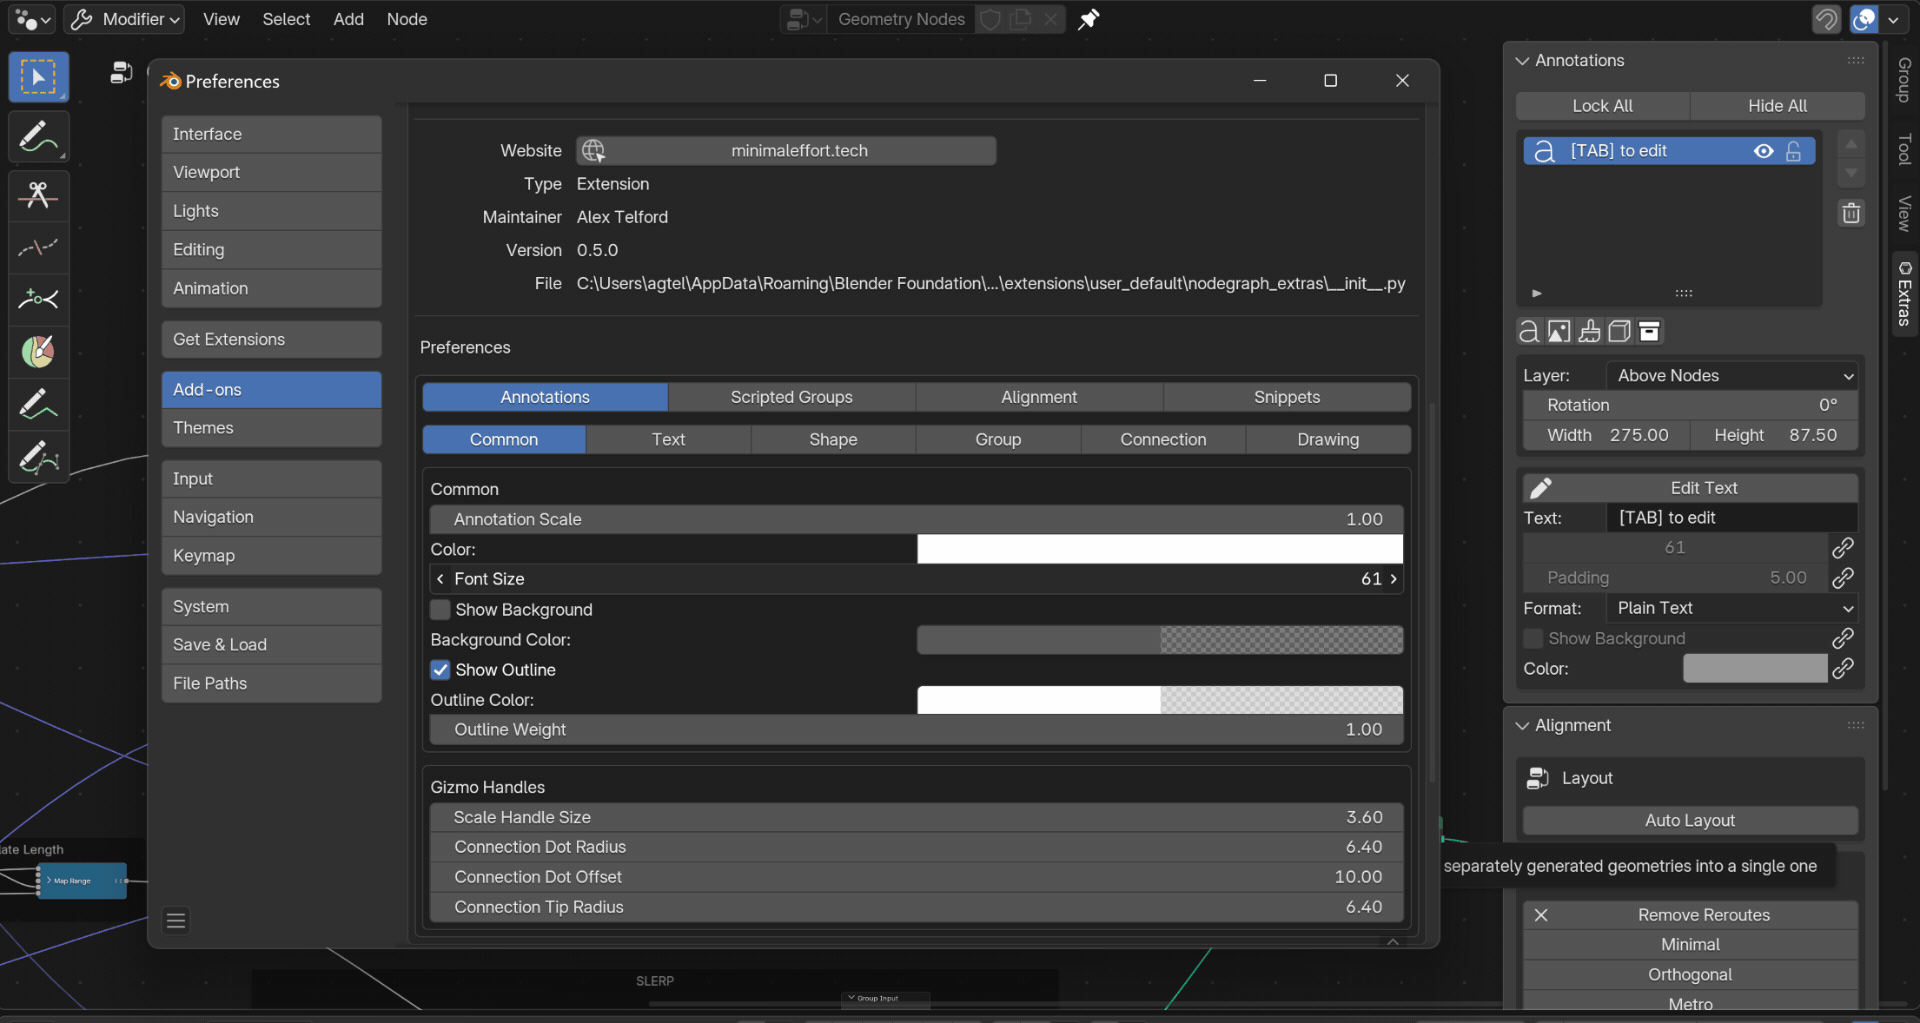This screenshot has height=1023, width=1920.
Task: Click the Lock All button
Action: pos(1602,105)
